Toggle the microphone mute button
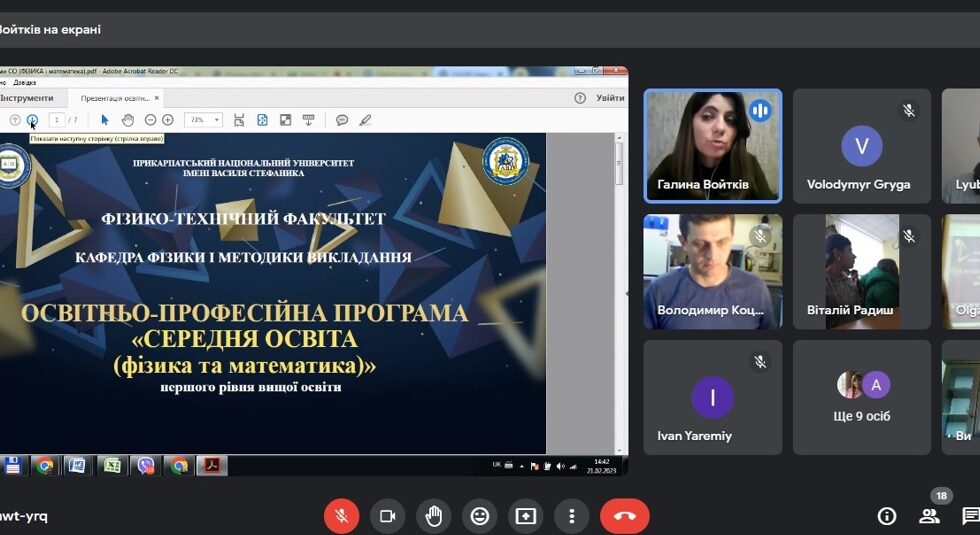Viewport: 980px width, 535px height. pos(341,516)
